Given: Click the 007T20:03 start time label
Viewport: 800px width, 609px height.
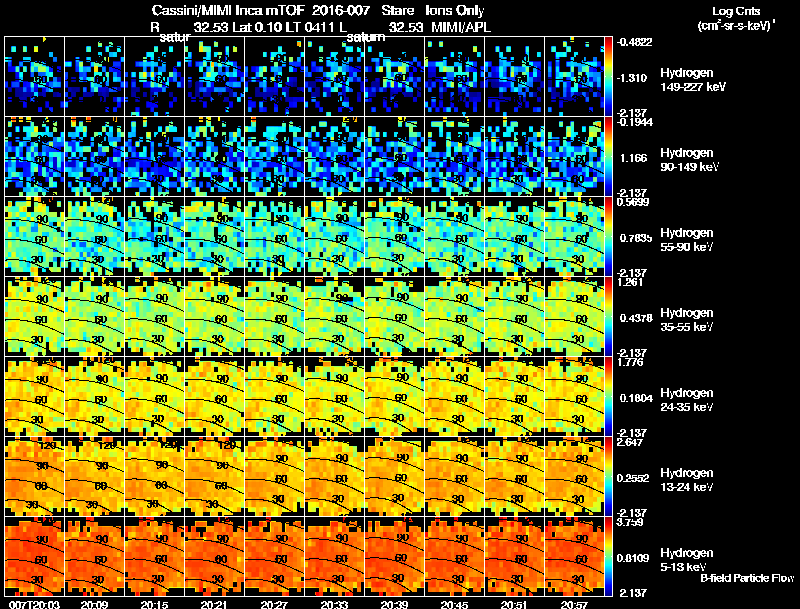Looking at the screenshot, I should pyautogui.click(x=35, y=604).
